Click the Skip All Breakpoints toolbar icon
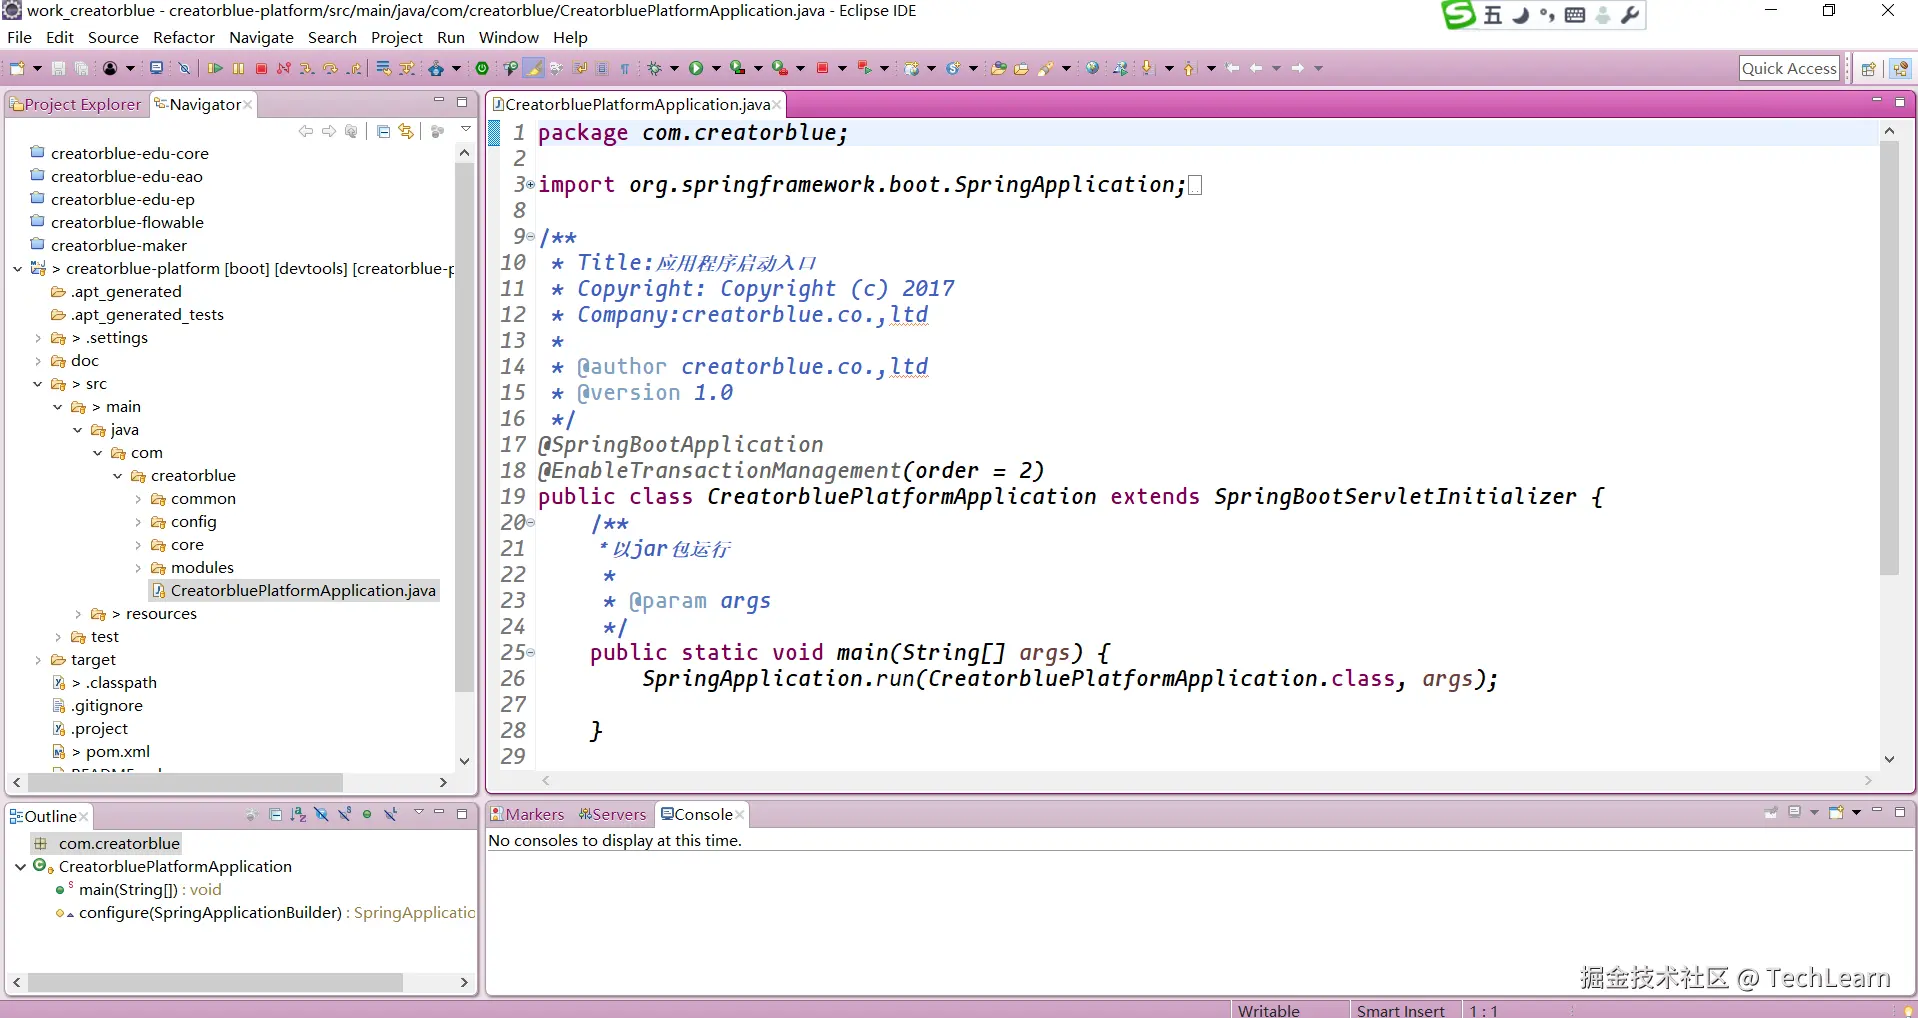Viewport: 1918px width, 1018px height. point(184,68)
